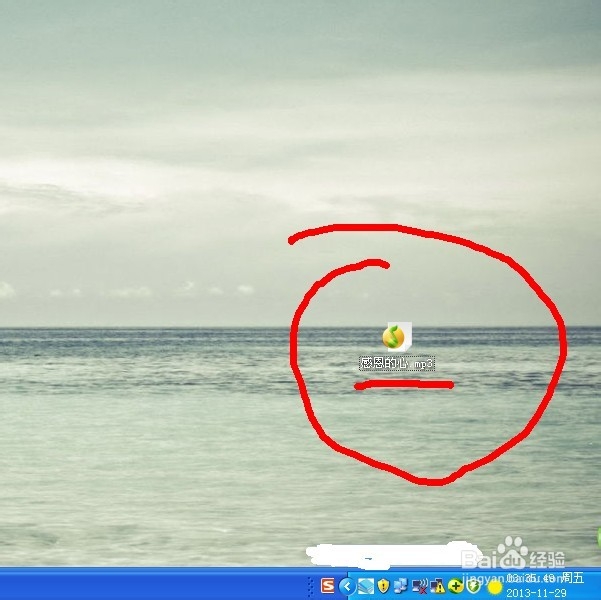Expand hidden tray icons with the round arrow
Screen dimensions: 601x600
[x=347, y=586]
